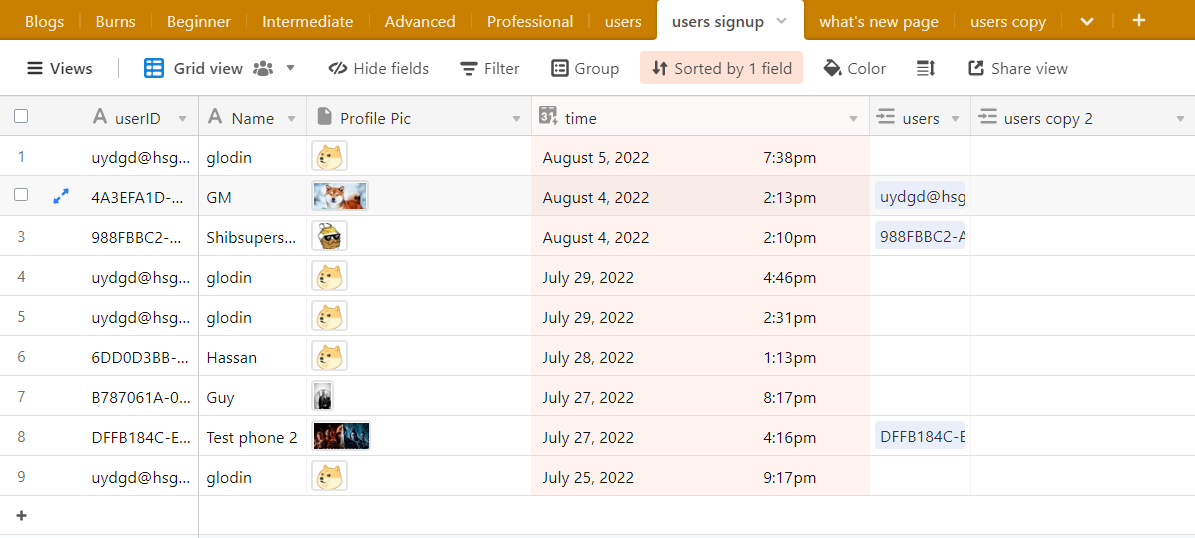The height and width of the screenshot is (538, 1195).
Task: Click the Row height icon
Action: (925, 69)
